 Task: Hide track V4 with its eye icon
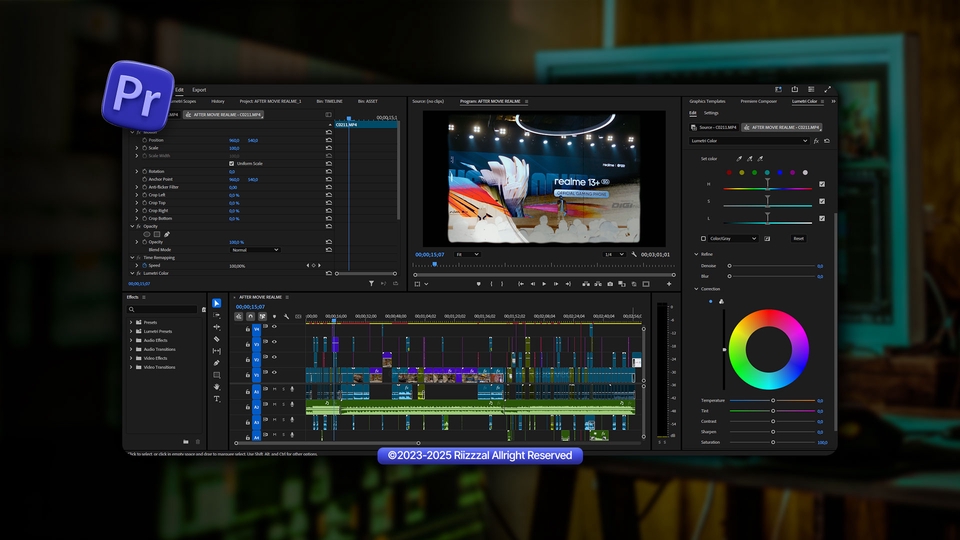(274, 327)
